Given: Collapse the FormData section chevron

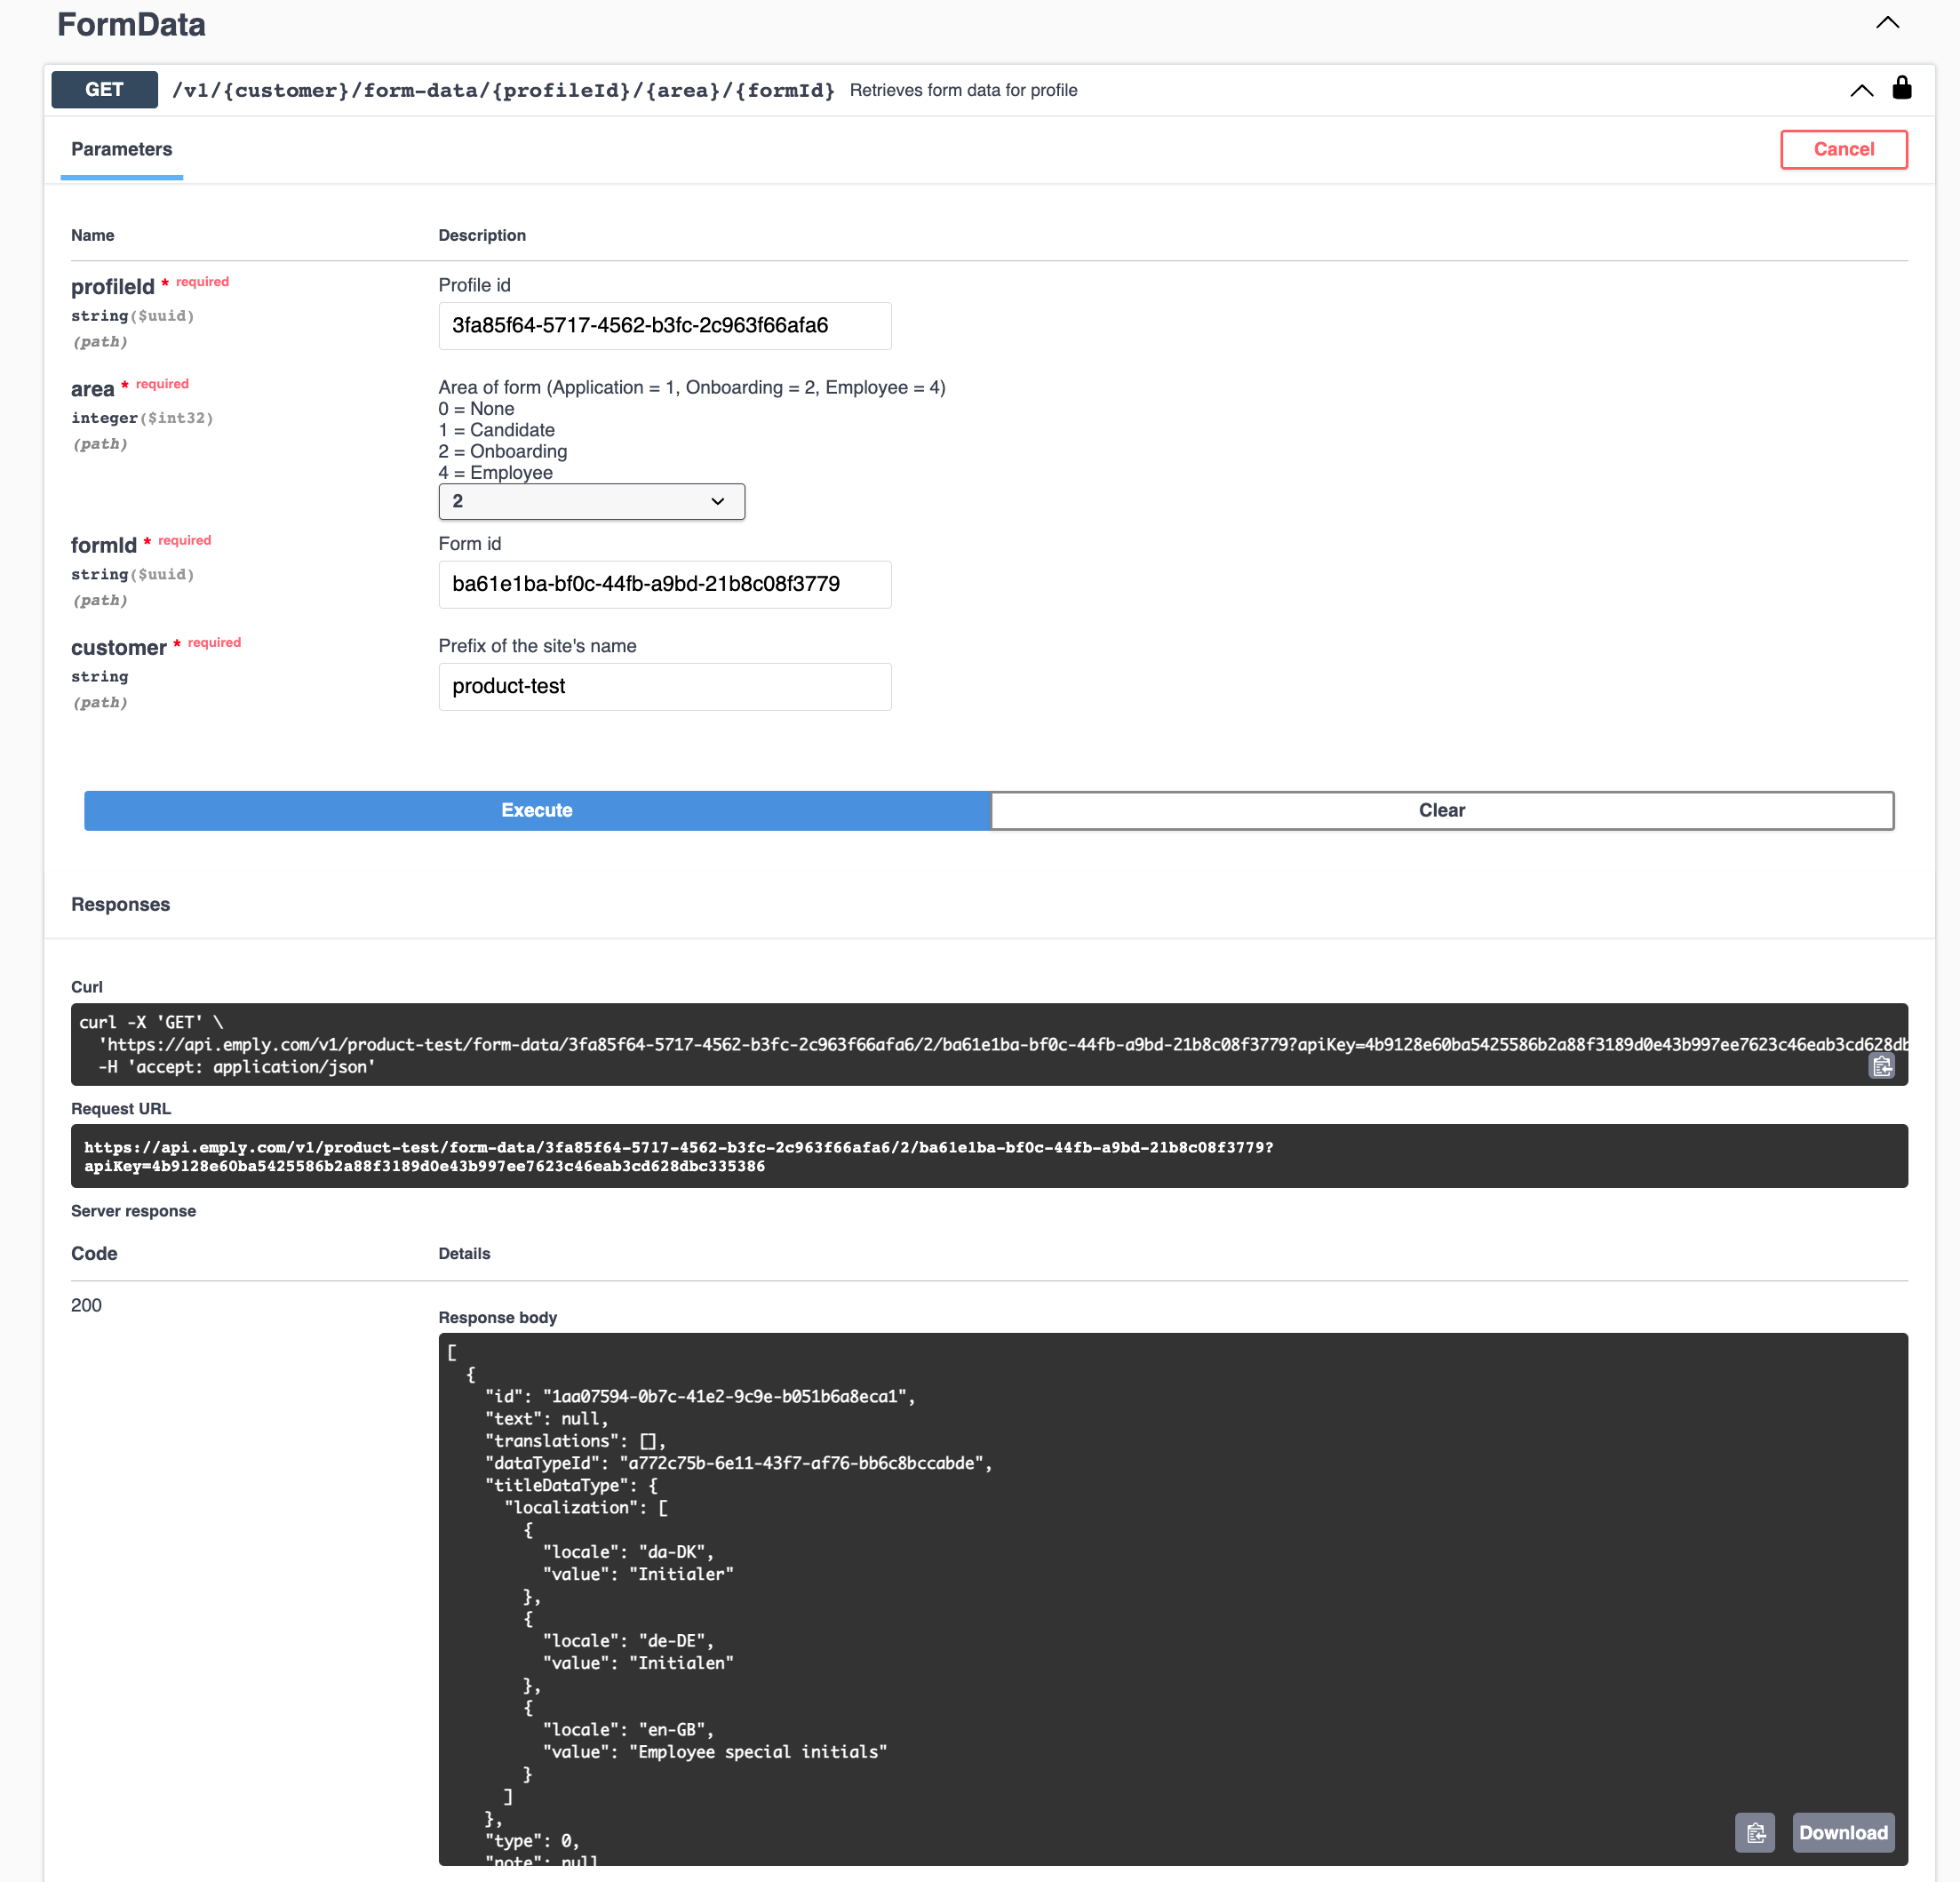Looking at the screenshot, I should (x=1886, y=23).
